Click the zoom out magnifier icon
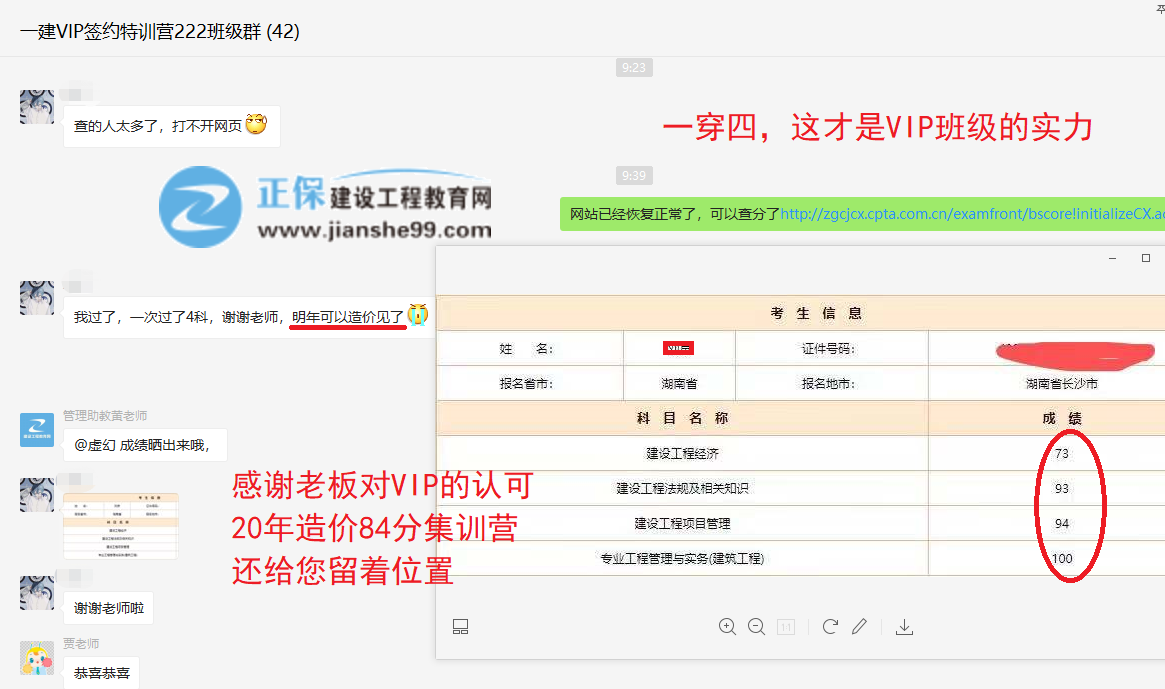Viewport: 1165px width, 689px height. [757, 627]
